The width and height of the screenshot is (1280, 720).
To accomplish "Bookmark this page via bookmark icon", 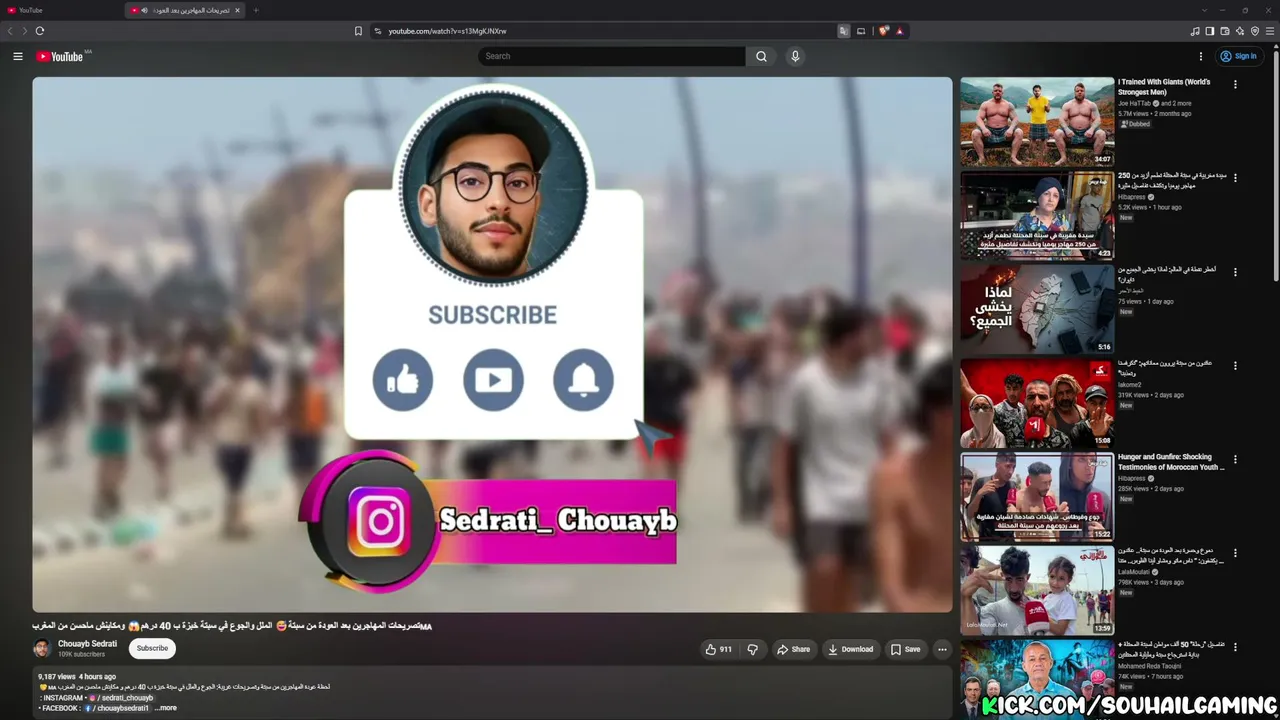I will 358,31.
